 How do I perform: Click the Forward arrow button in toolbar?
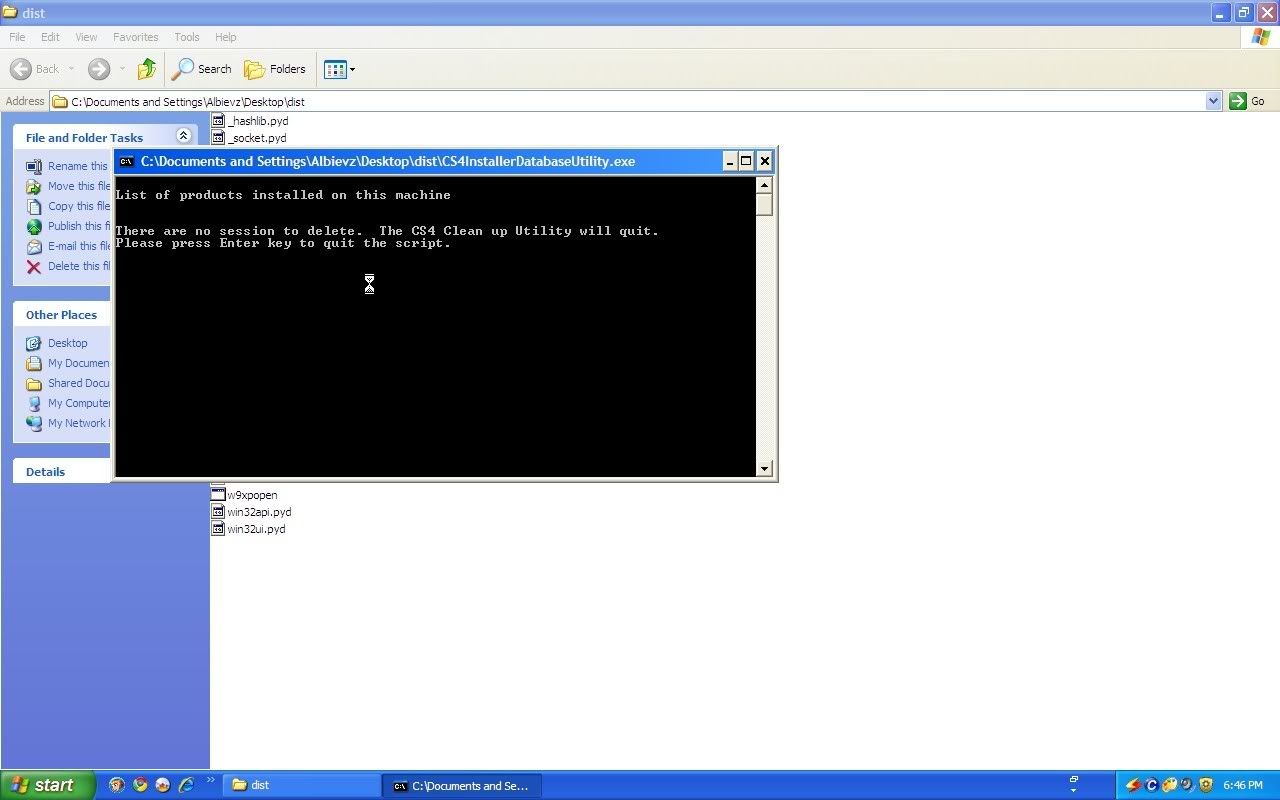98,69
